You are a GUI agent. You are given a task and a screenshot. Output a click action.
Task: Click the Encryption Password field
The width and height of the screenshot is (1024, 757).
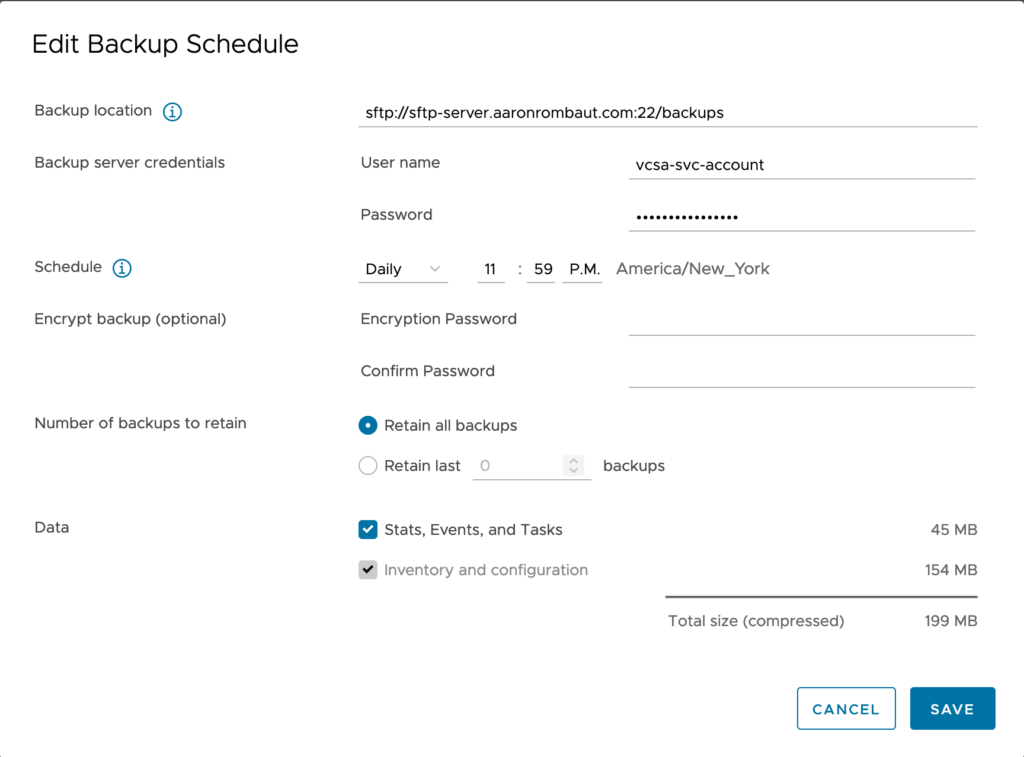801,321
